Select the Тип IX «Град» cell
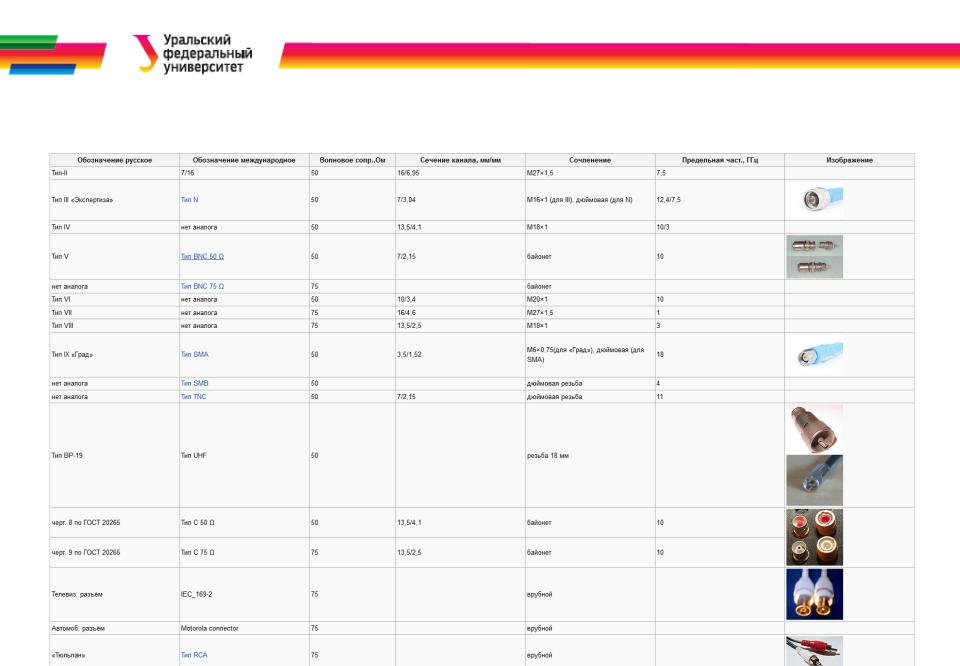The image size is (960, 666). tap(114, 355)
